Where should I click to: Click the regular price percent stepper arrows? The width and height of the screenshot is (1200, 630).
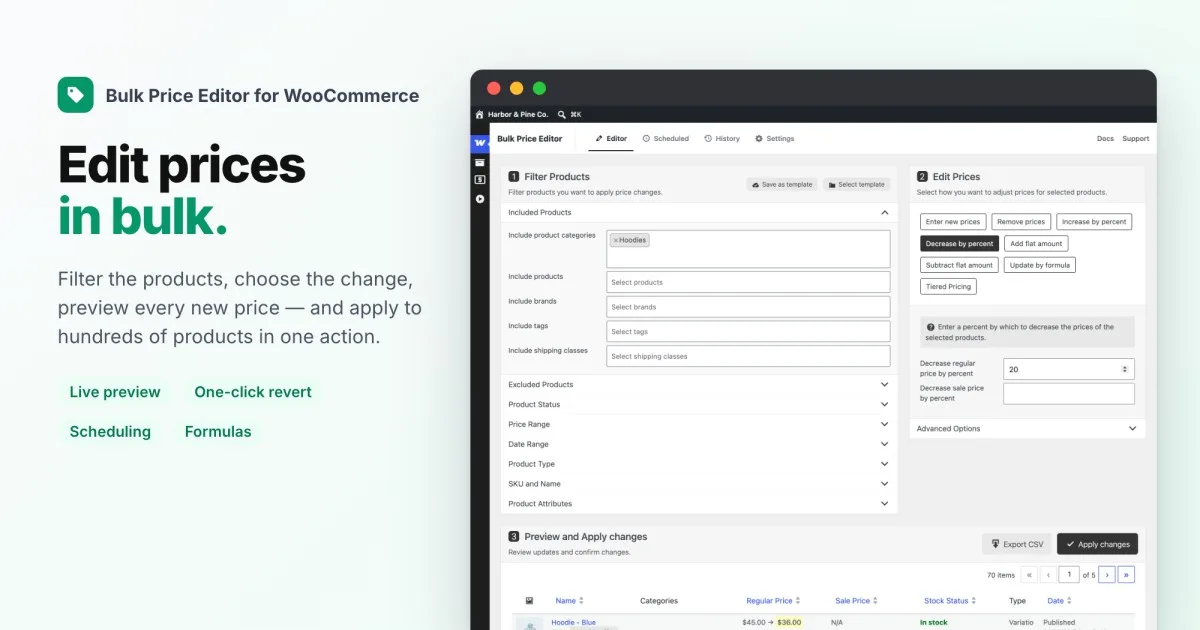click(x=1126, y=369)
